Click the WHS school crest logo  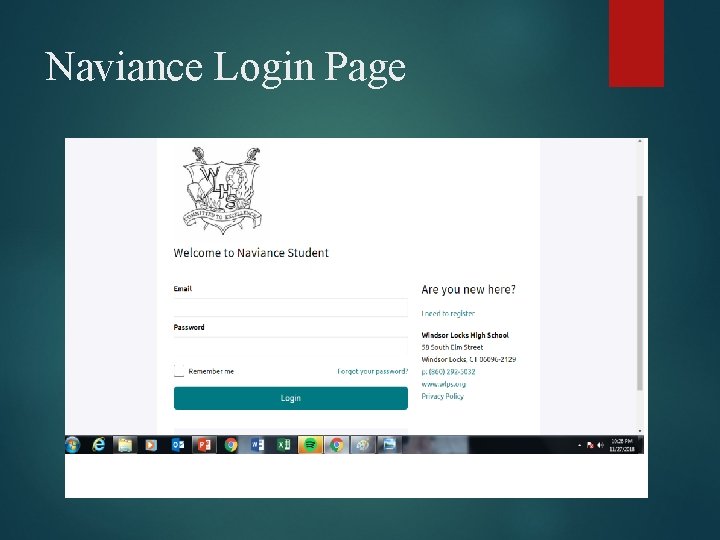click(x=223, y=191)
